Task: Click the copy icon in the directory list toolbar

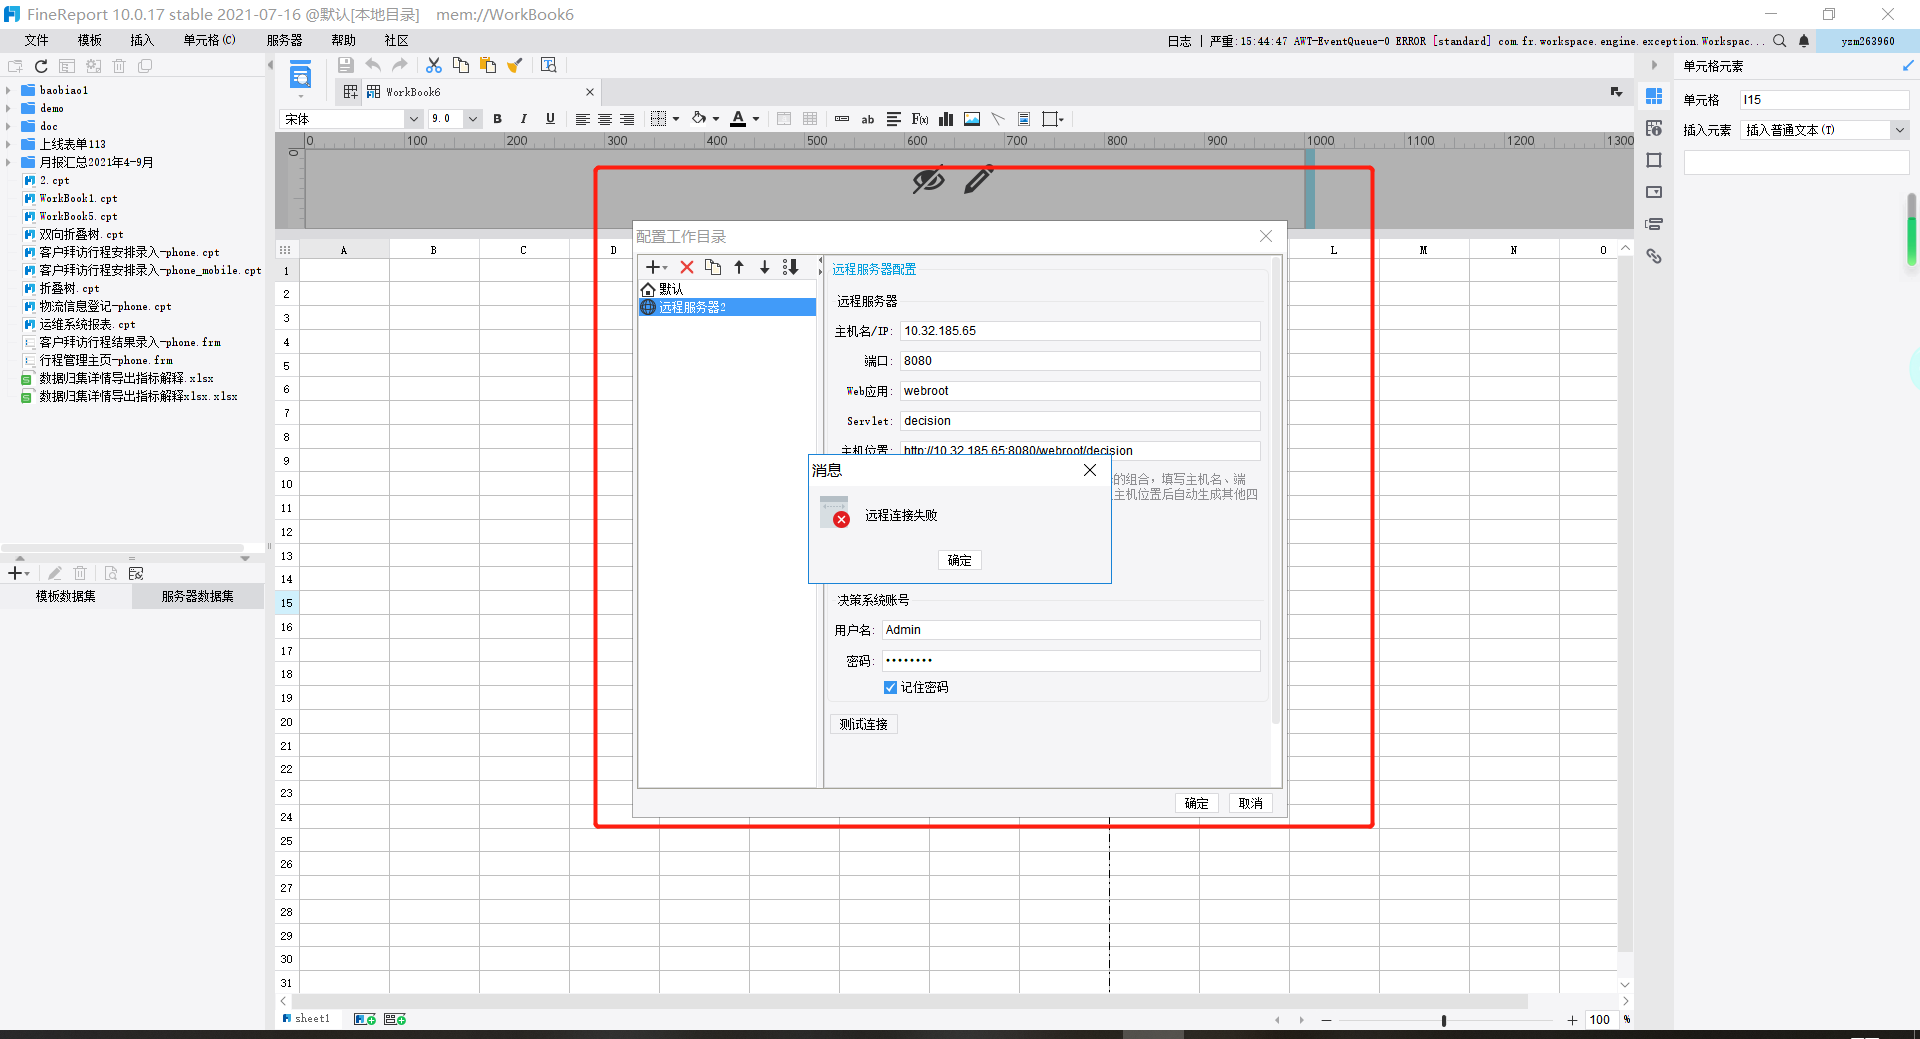Action: point(713,267)
